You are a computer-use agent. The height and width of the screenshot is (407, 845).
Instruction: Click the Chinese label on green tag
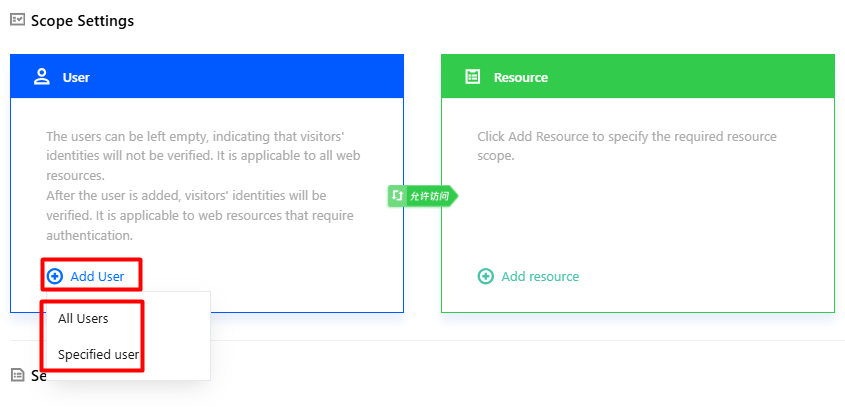point(430,196)
